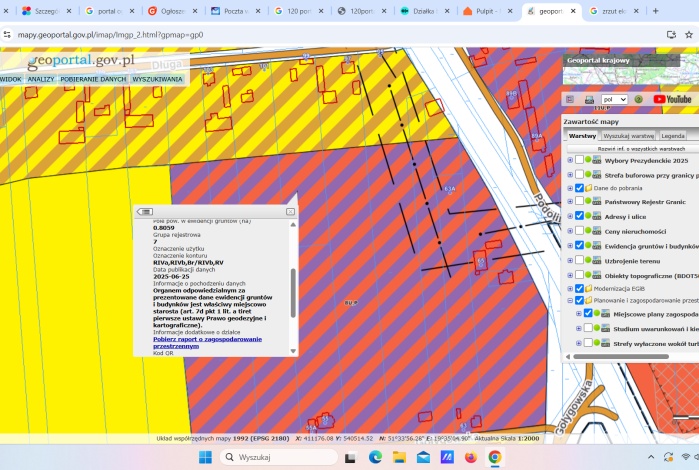This screenshot has height=470, width=699.
Task: Expand the Dane do pobrania tree node
Action: pyautogui.click(x=570, y=188)
